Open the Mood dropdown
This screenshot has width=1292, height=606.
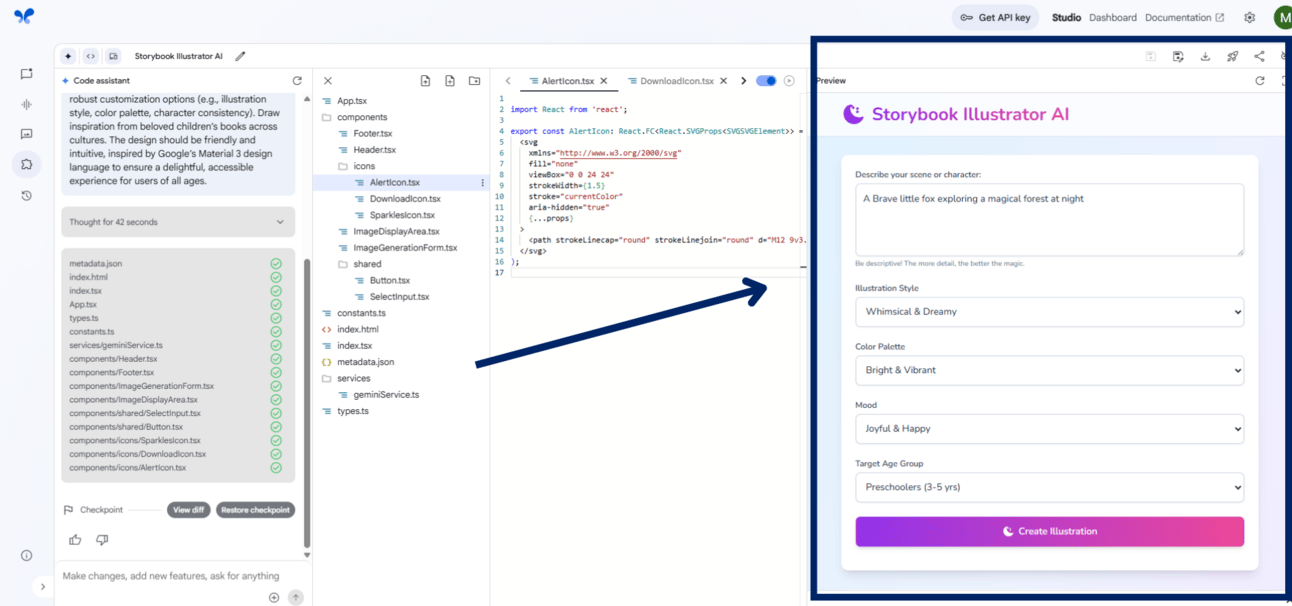click(x=1049, y=429)
